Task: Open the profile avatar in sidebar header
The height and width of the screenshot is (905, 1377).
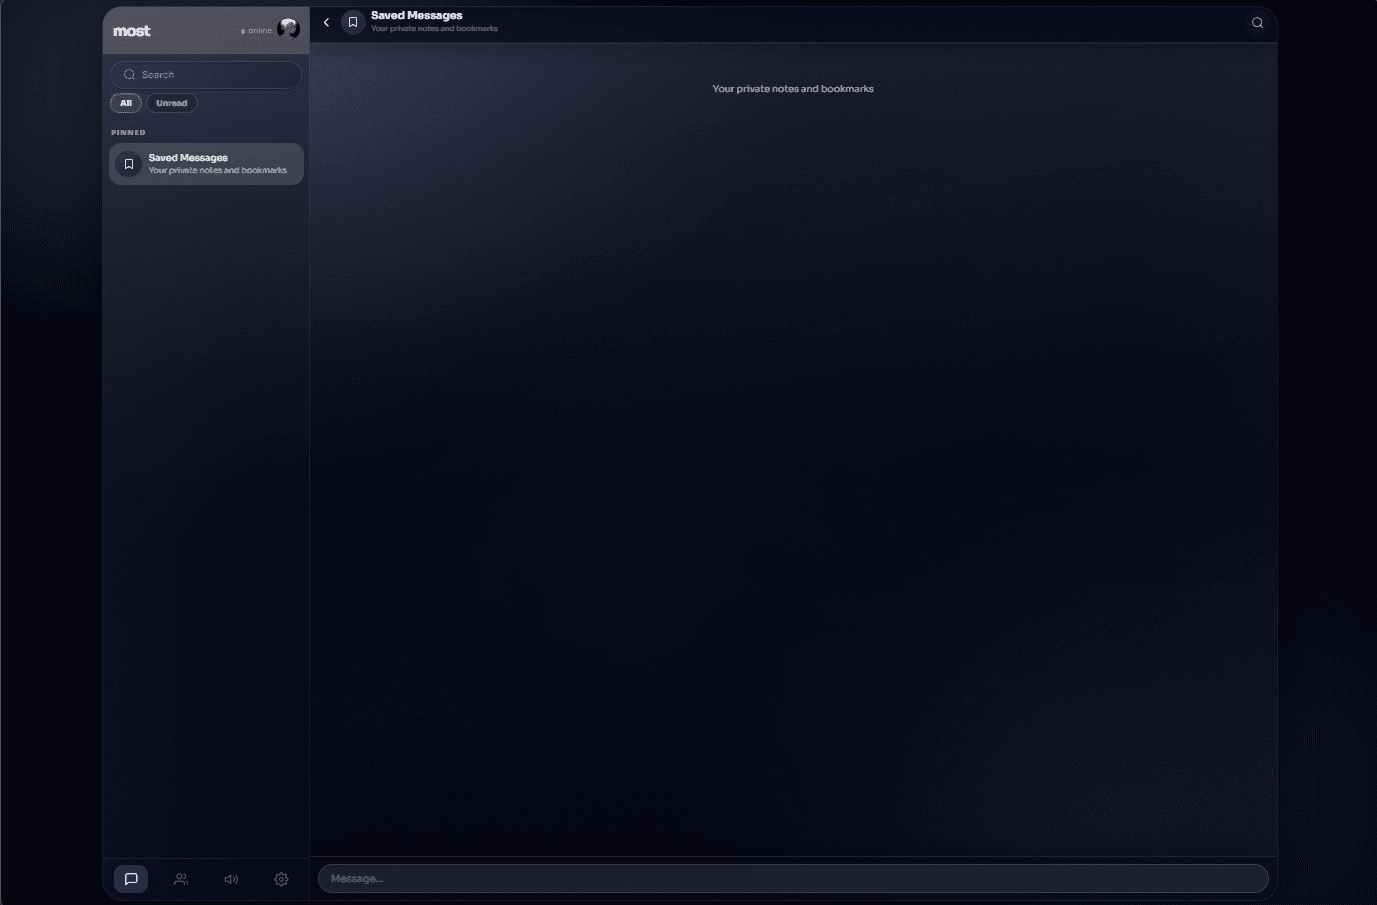Action: (288, 29)
